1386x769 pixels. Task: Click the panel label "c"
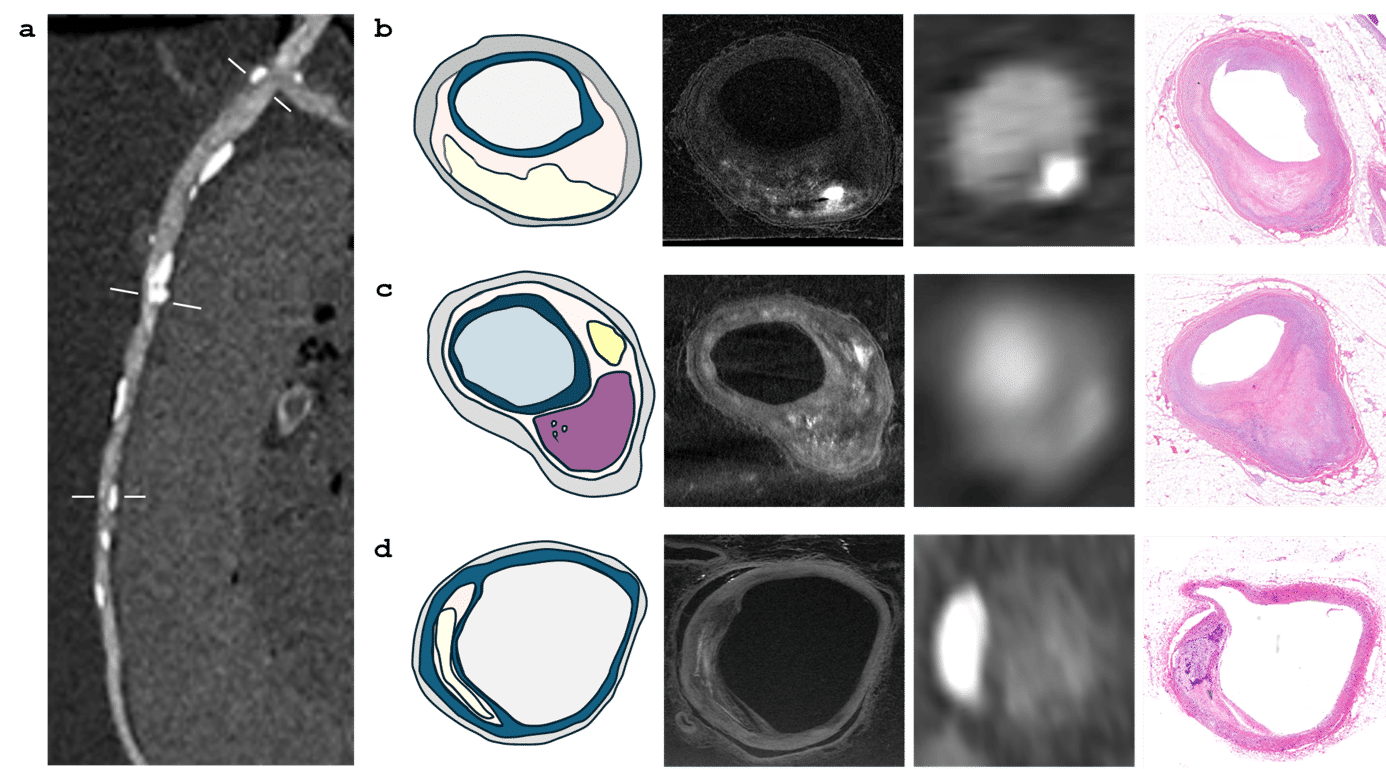click(x=383, y=292)
